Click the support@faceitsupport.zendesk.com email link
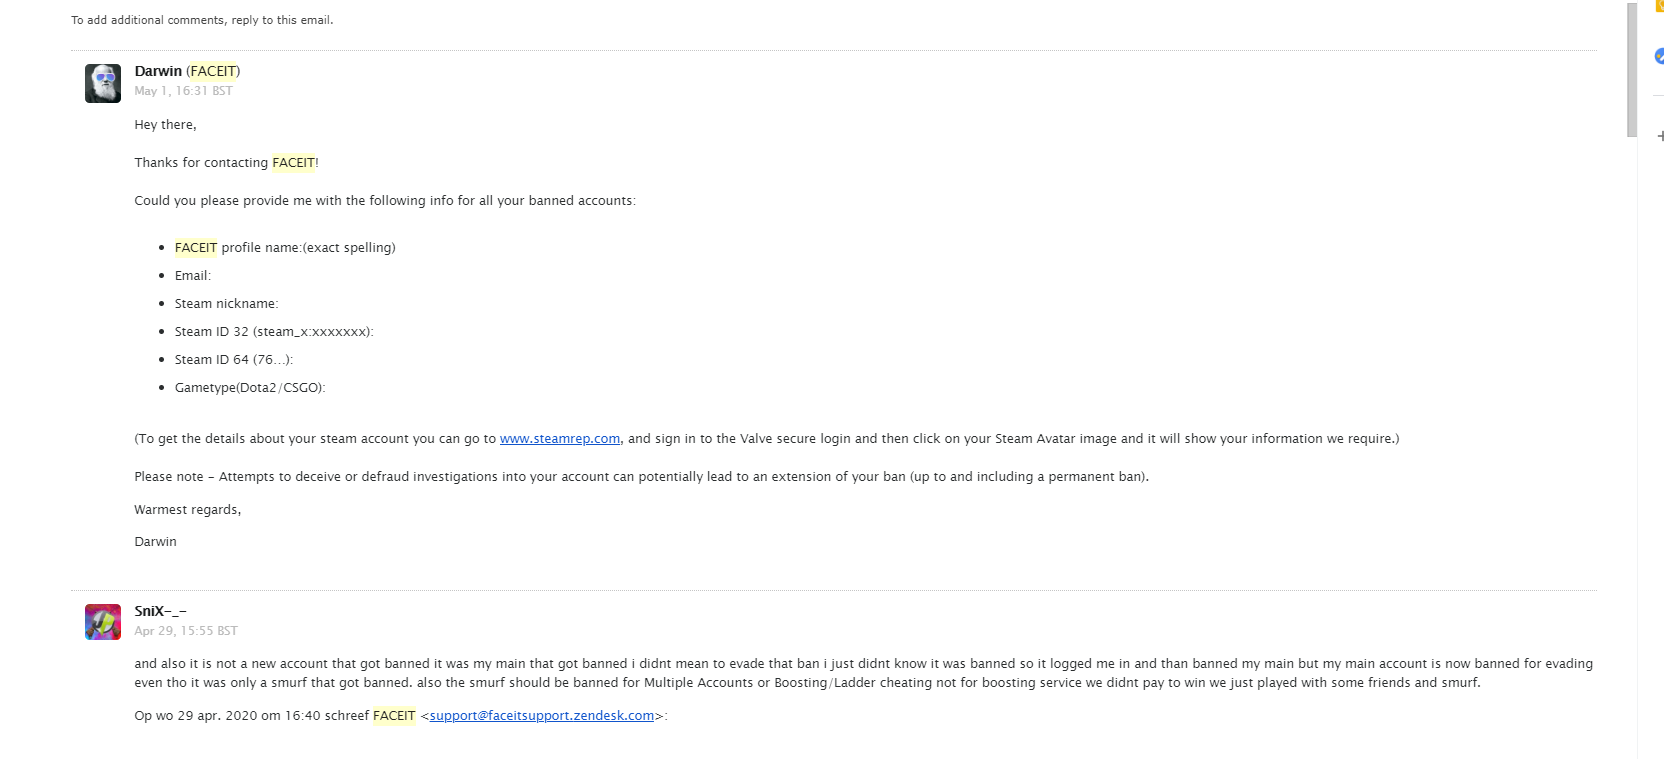 (x=541, y=716)
